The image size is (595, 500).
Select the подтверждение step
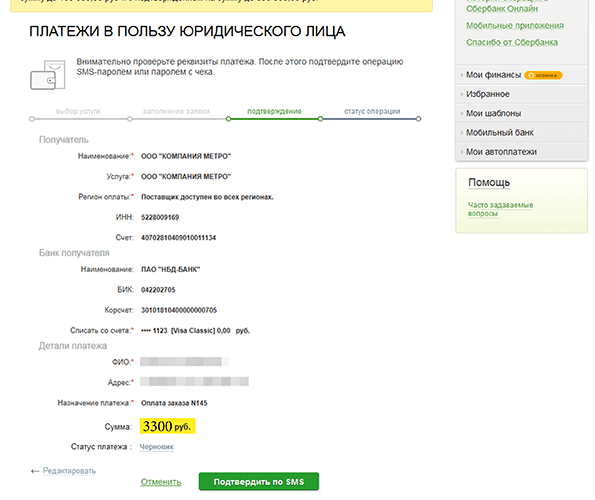(x=274, y=111)
